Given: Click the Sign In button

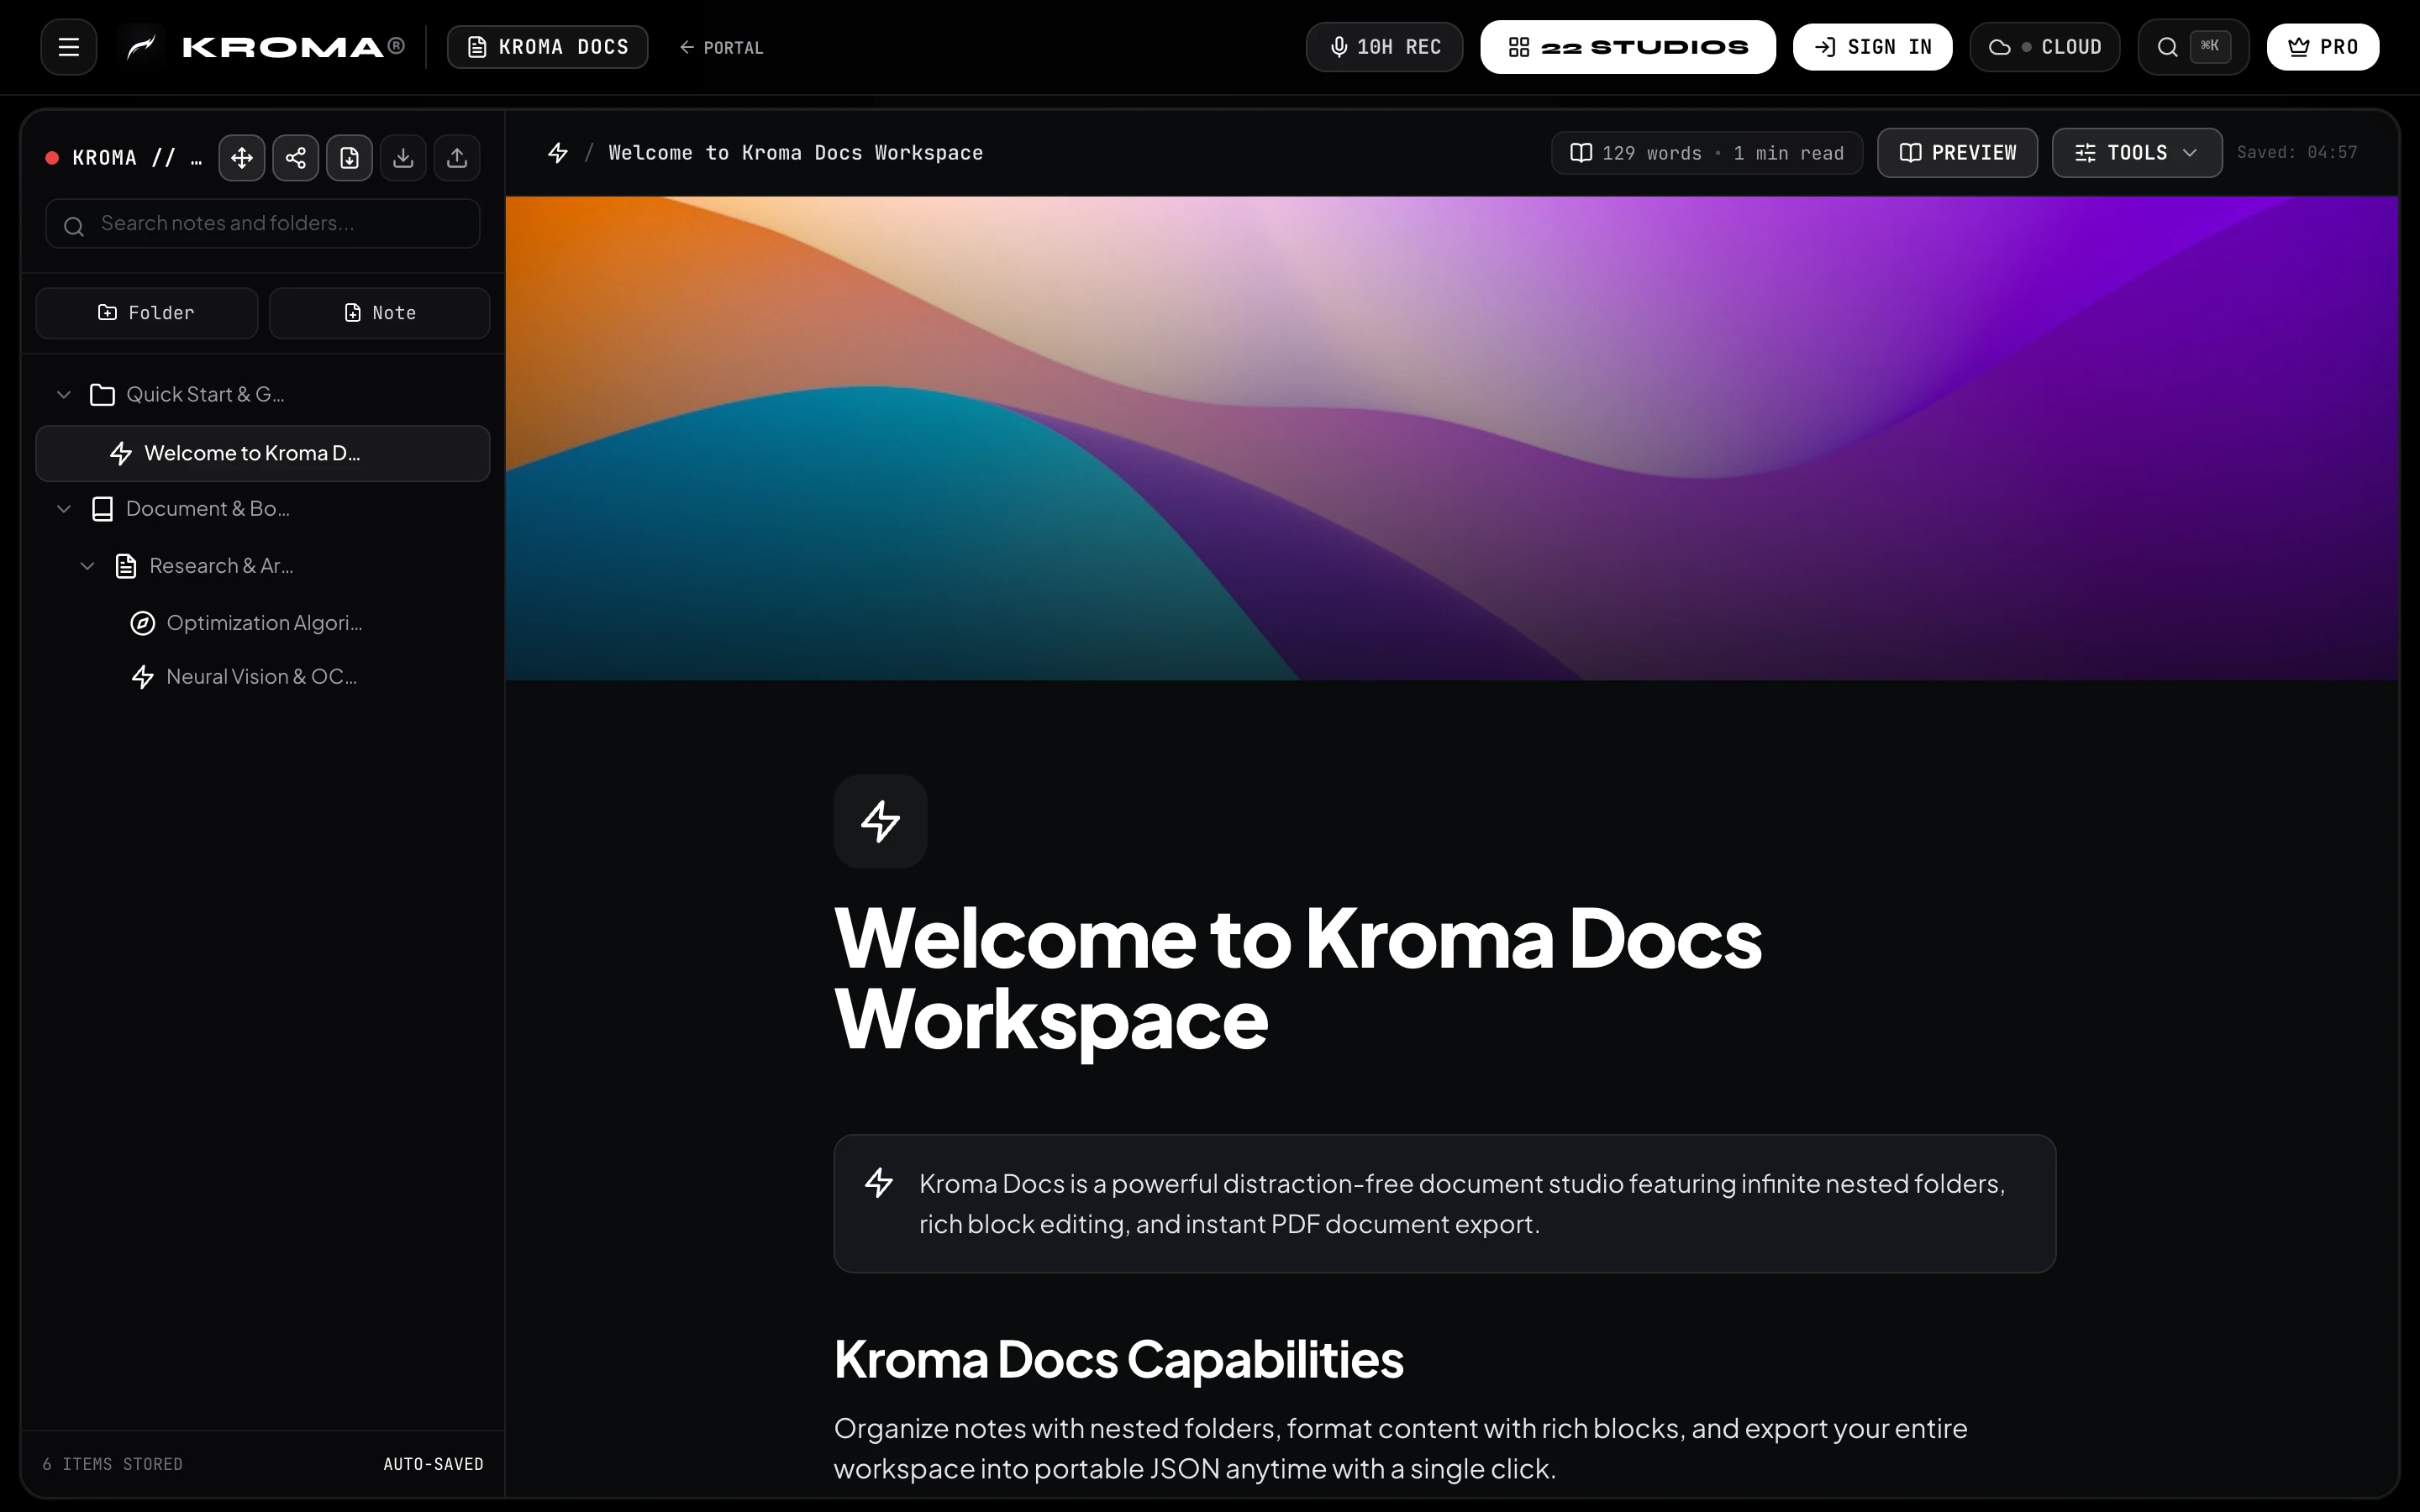Looking at the screenshot, I should tap(1872, 47).
